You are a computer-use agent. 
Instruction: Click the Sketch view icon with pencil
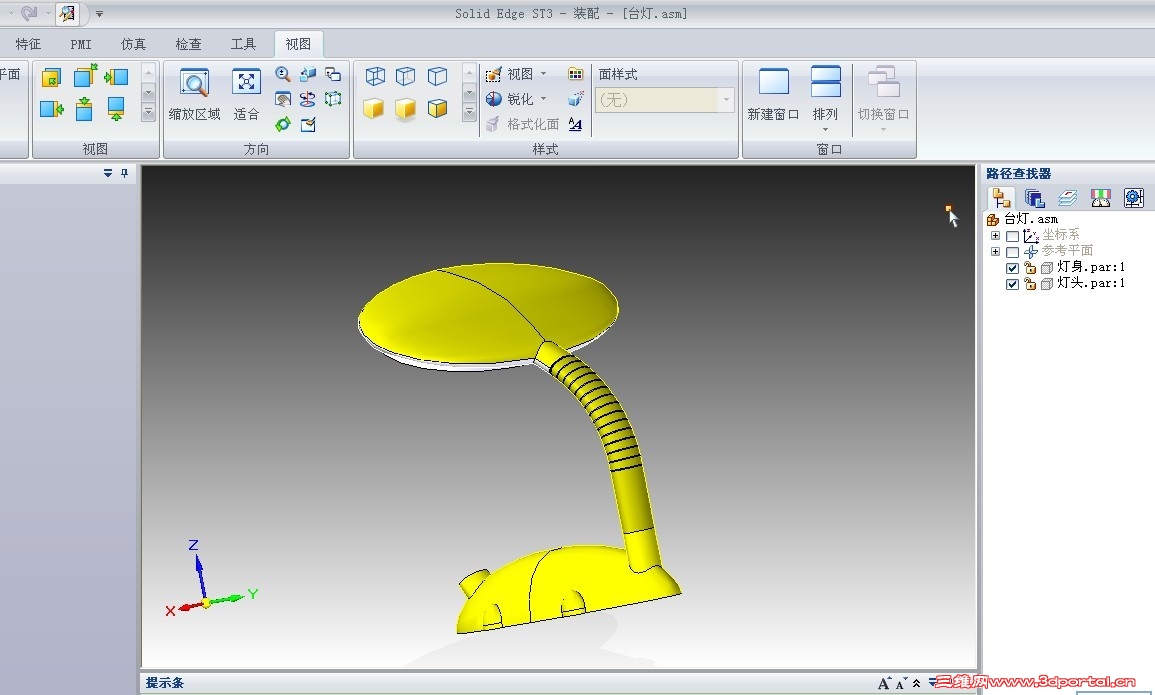click(308, 124)
